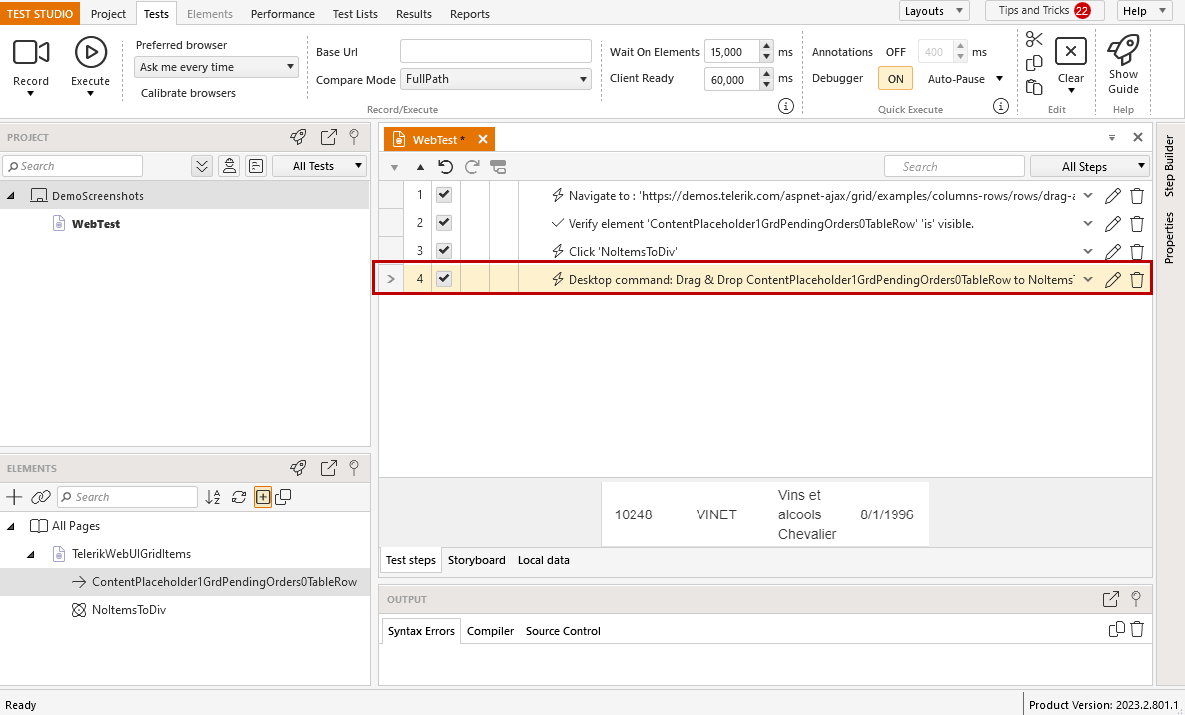Open the Compare Mode FullPath dropdown
This screenshot has width=1185, height=715.
pos(496,79)
